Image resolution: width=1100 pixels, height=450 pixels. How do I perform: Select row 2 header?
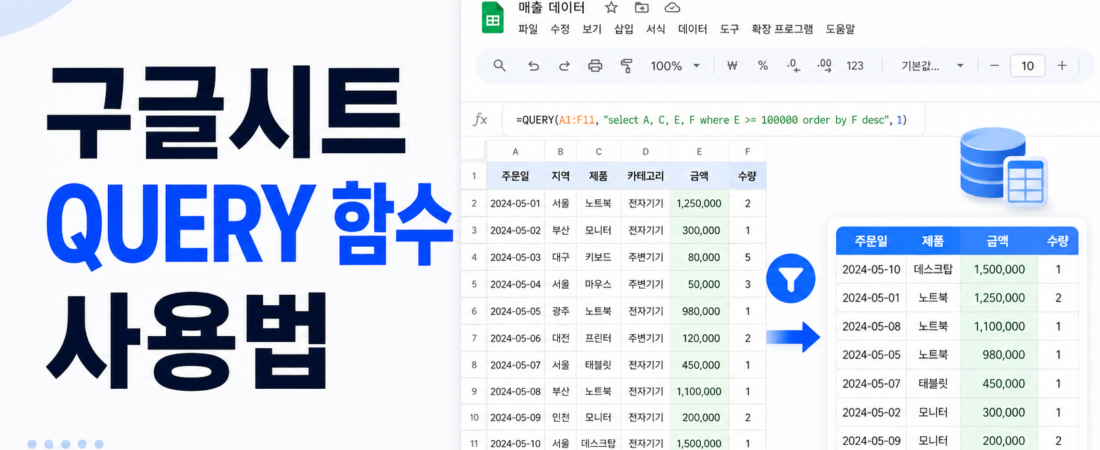pos(474,204)
